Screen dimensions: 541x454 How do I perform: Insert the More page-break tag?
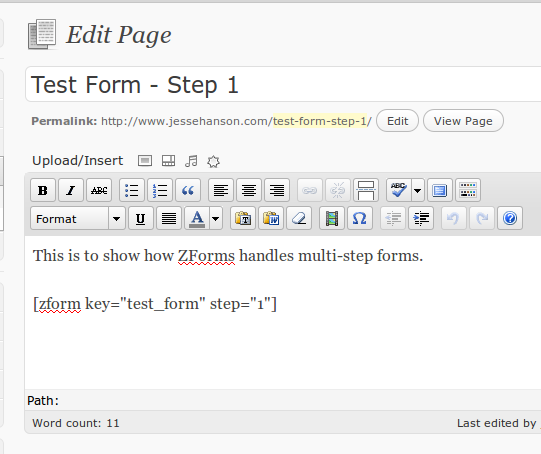(366, 190)
